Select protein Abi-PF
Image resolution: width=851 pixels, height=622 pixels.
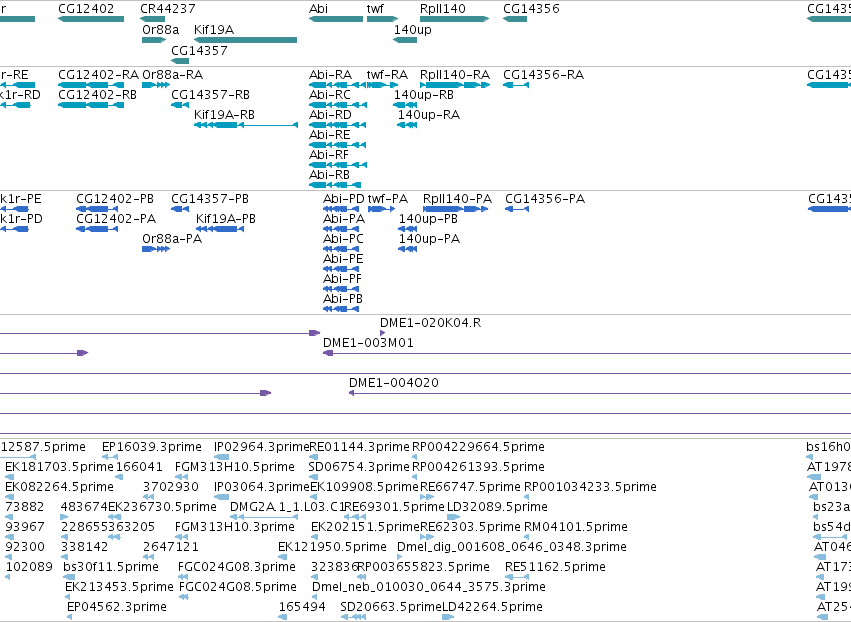(341, 289)
